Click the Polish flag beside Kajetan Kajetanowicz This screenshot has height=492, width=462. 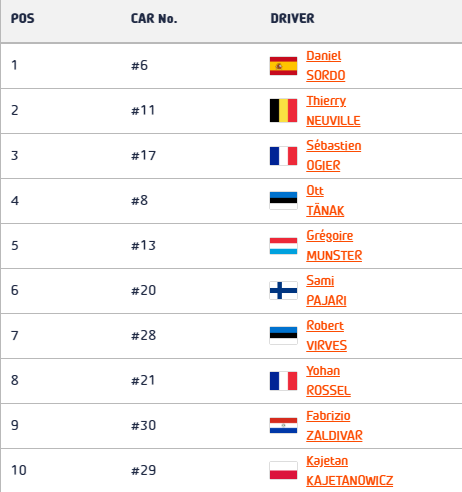pos(283,471)
